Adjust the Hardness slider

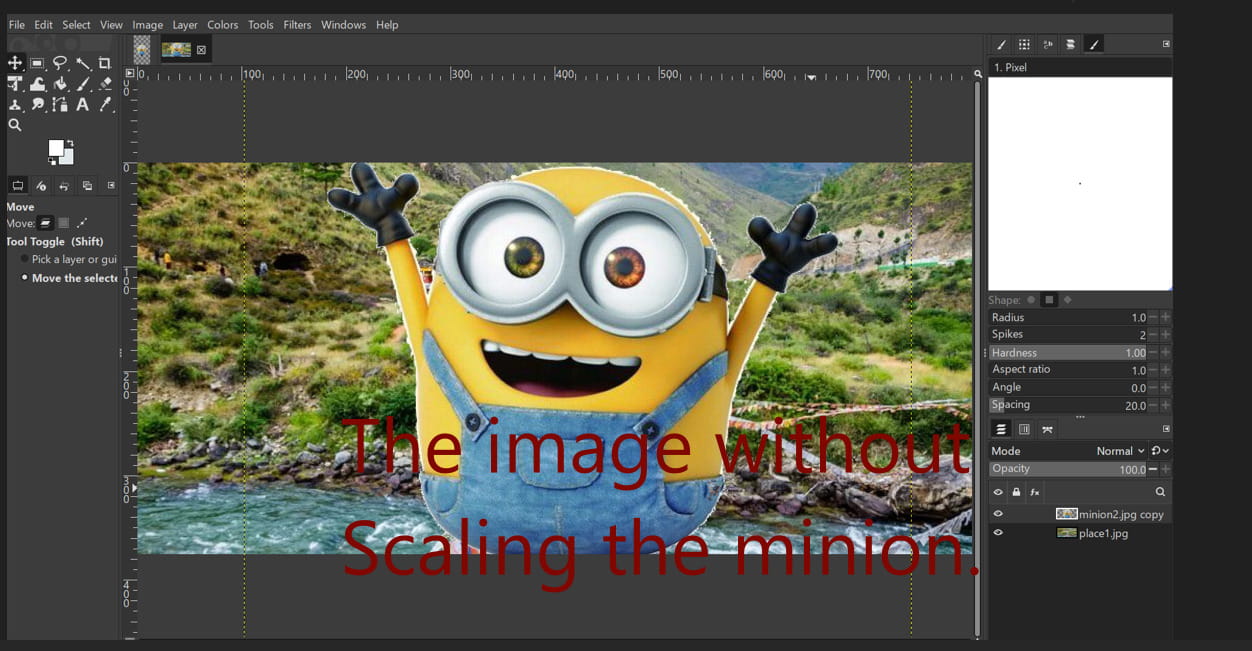[1068, 353]
